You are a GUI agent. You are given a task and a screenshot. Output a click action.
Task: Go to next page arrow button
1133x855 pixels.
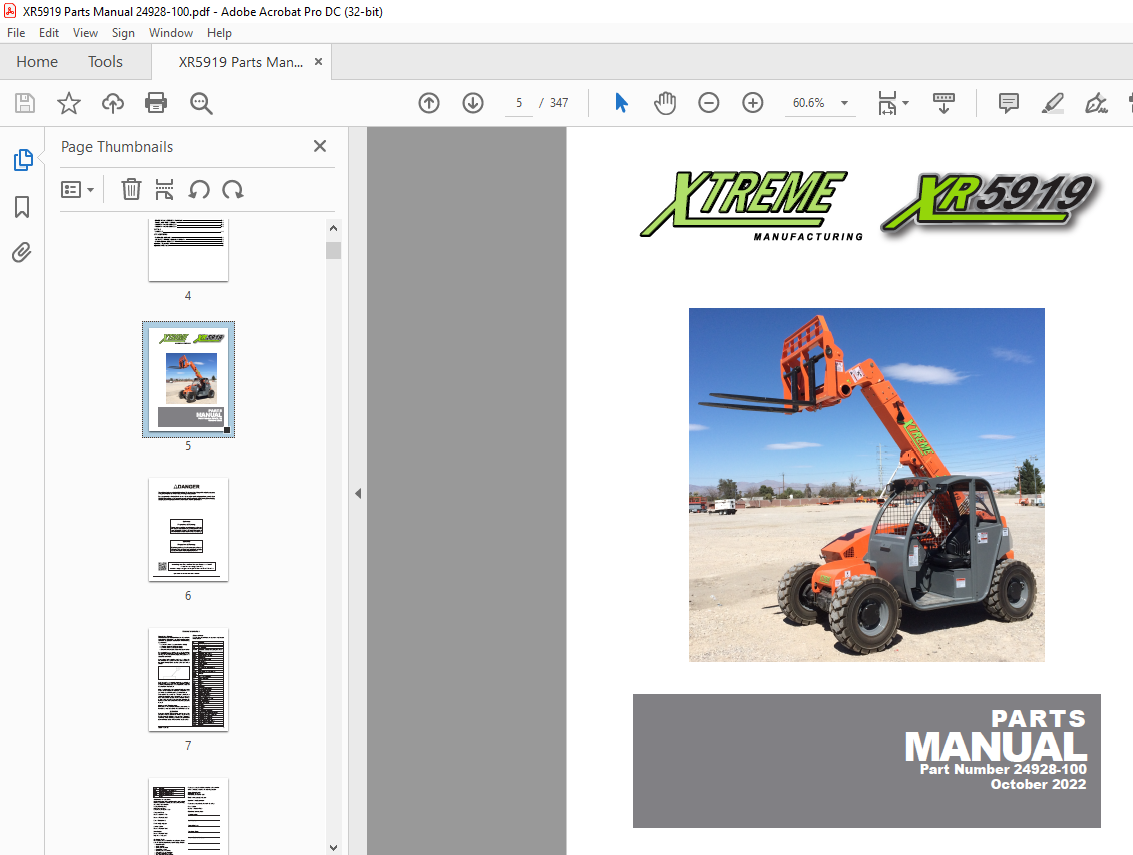(473, 103)
